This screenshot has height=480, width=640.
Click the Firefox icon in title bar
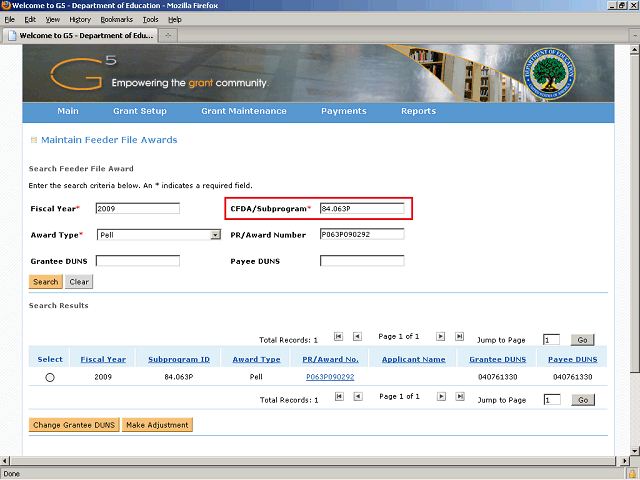[x=6, y=5]
